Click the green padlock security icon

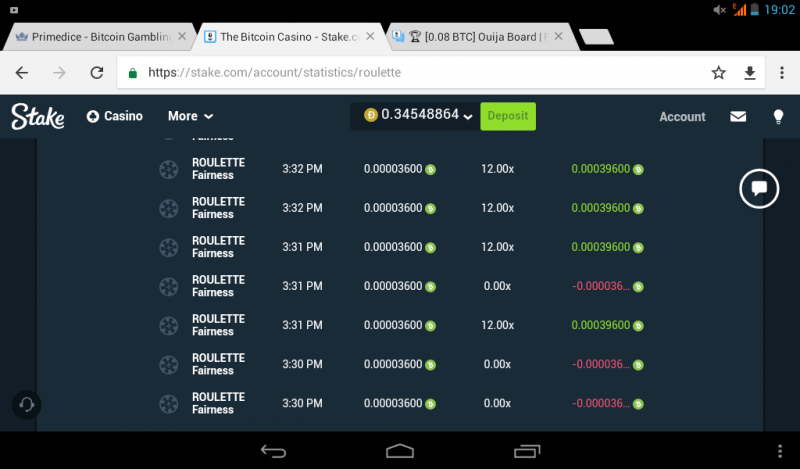click(x=133, y=73)
